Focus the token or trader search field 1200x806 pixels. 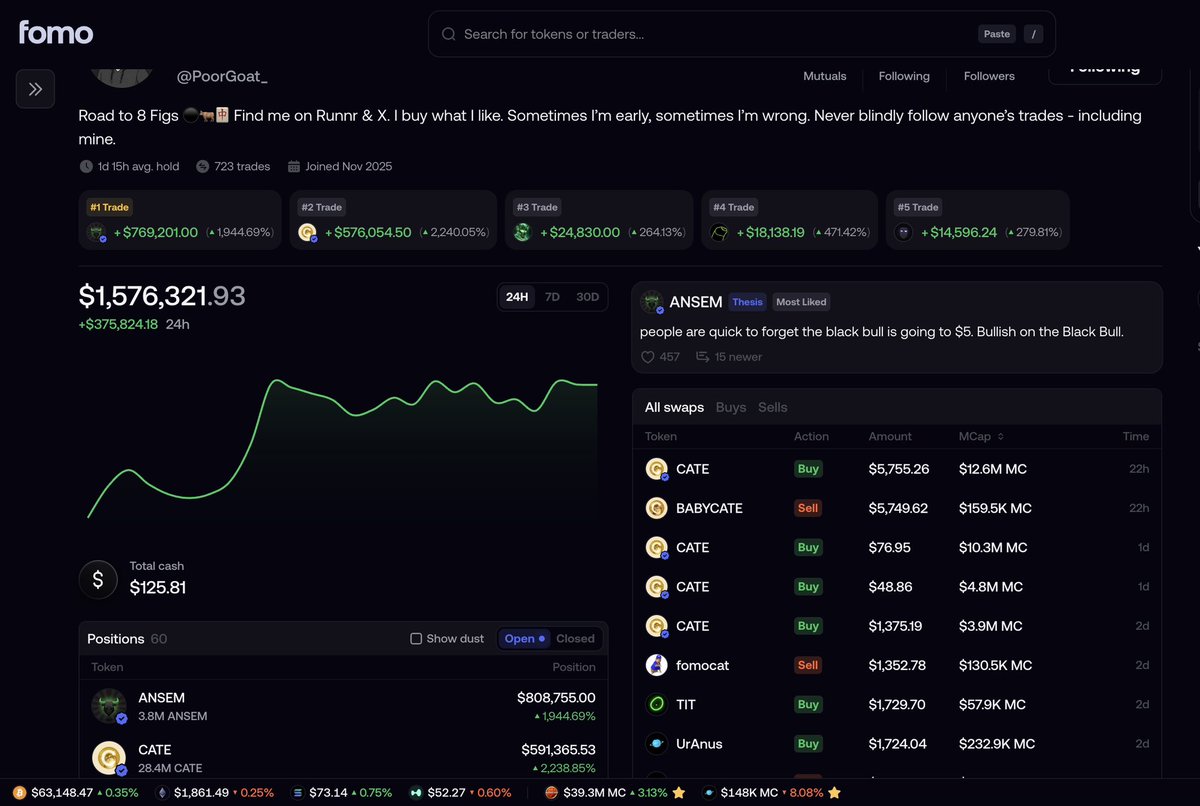741,34
